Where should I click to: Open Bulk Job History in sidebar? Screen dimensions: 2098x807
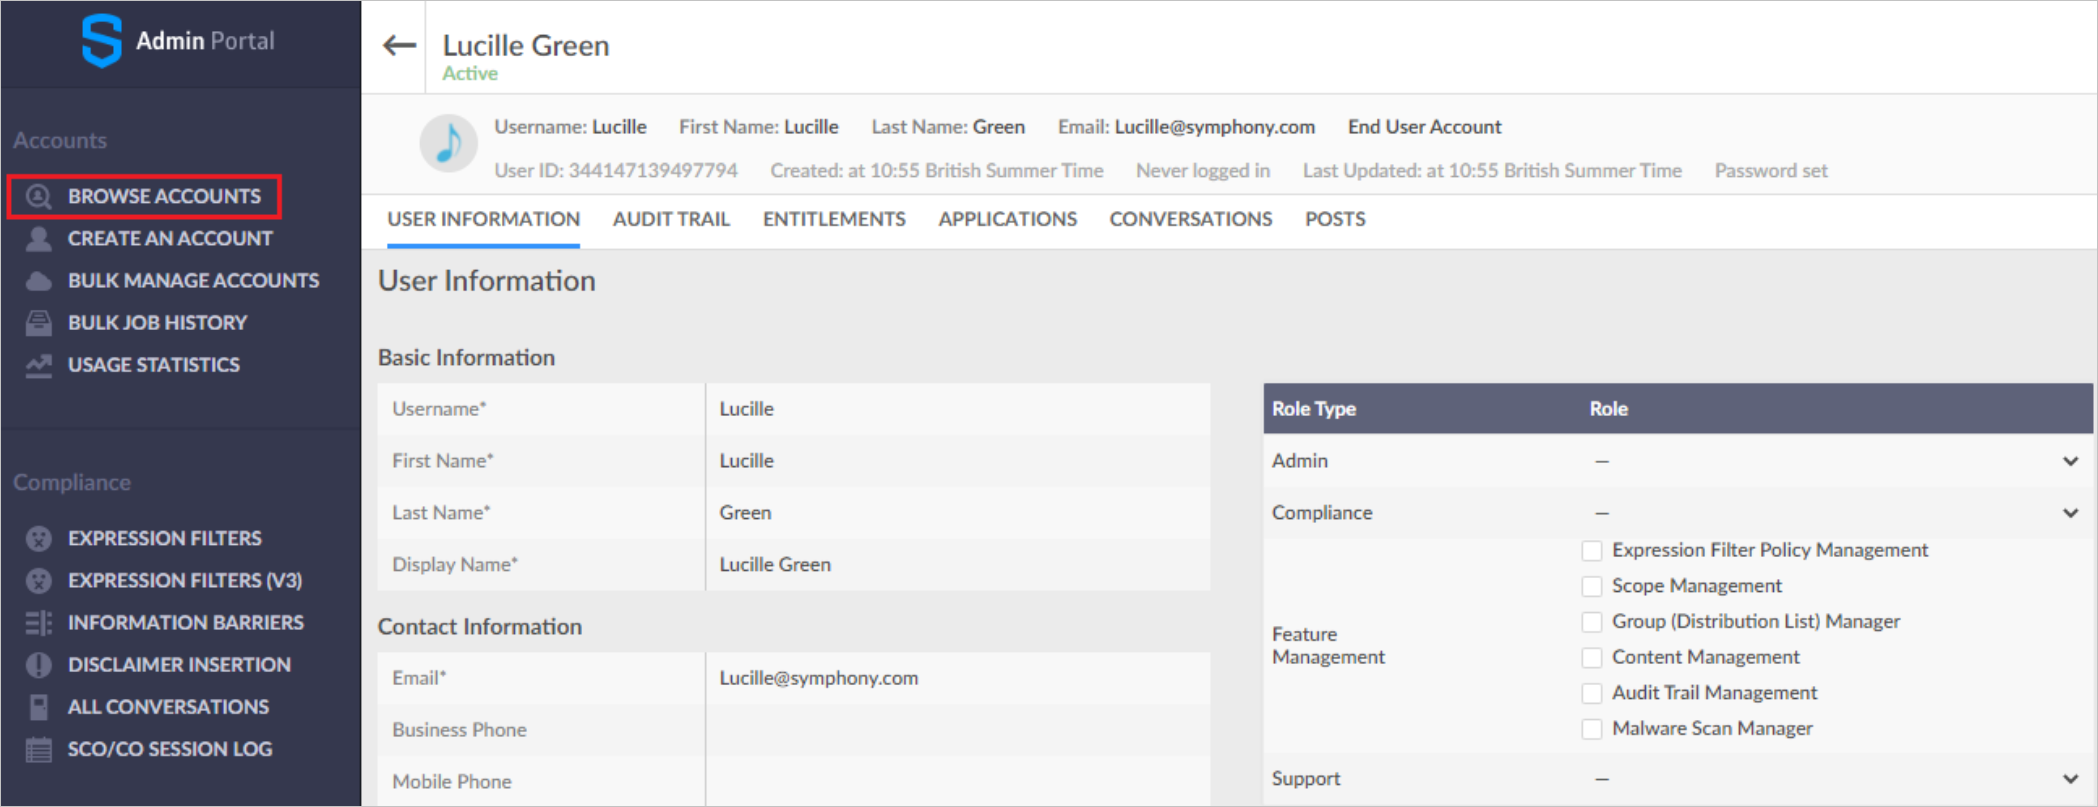click(157, 323)
